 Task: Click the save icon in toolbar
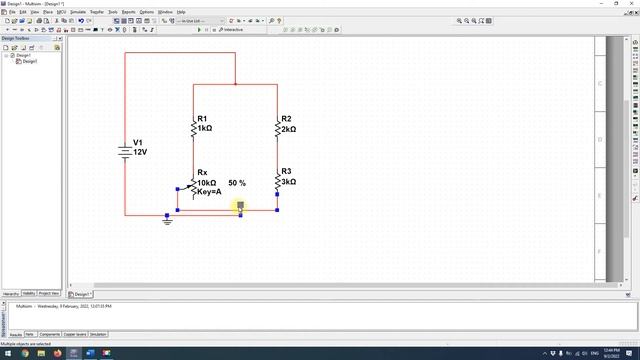point(29,21)
